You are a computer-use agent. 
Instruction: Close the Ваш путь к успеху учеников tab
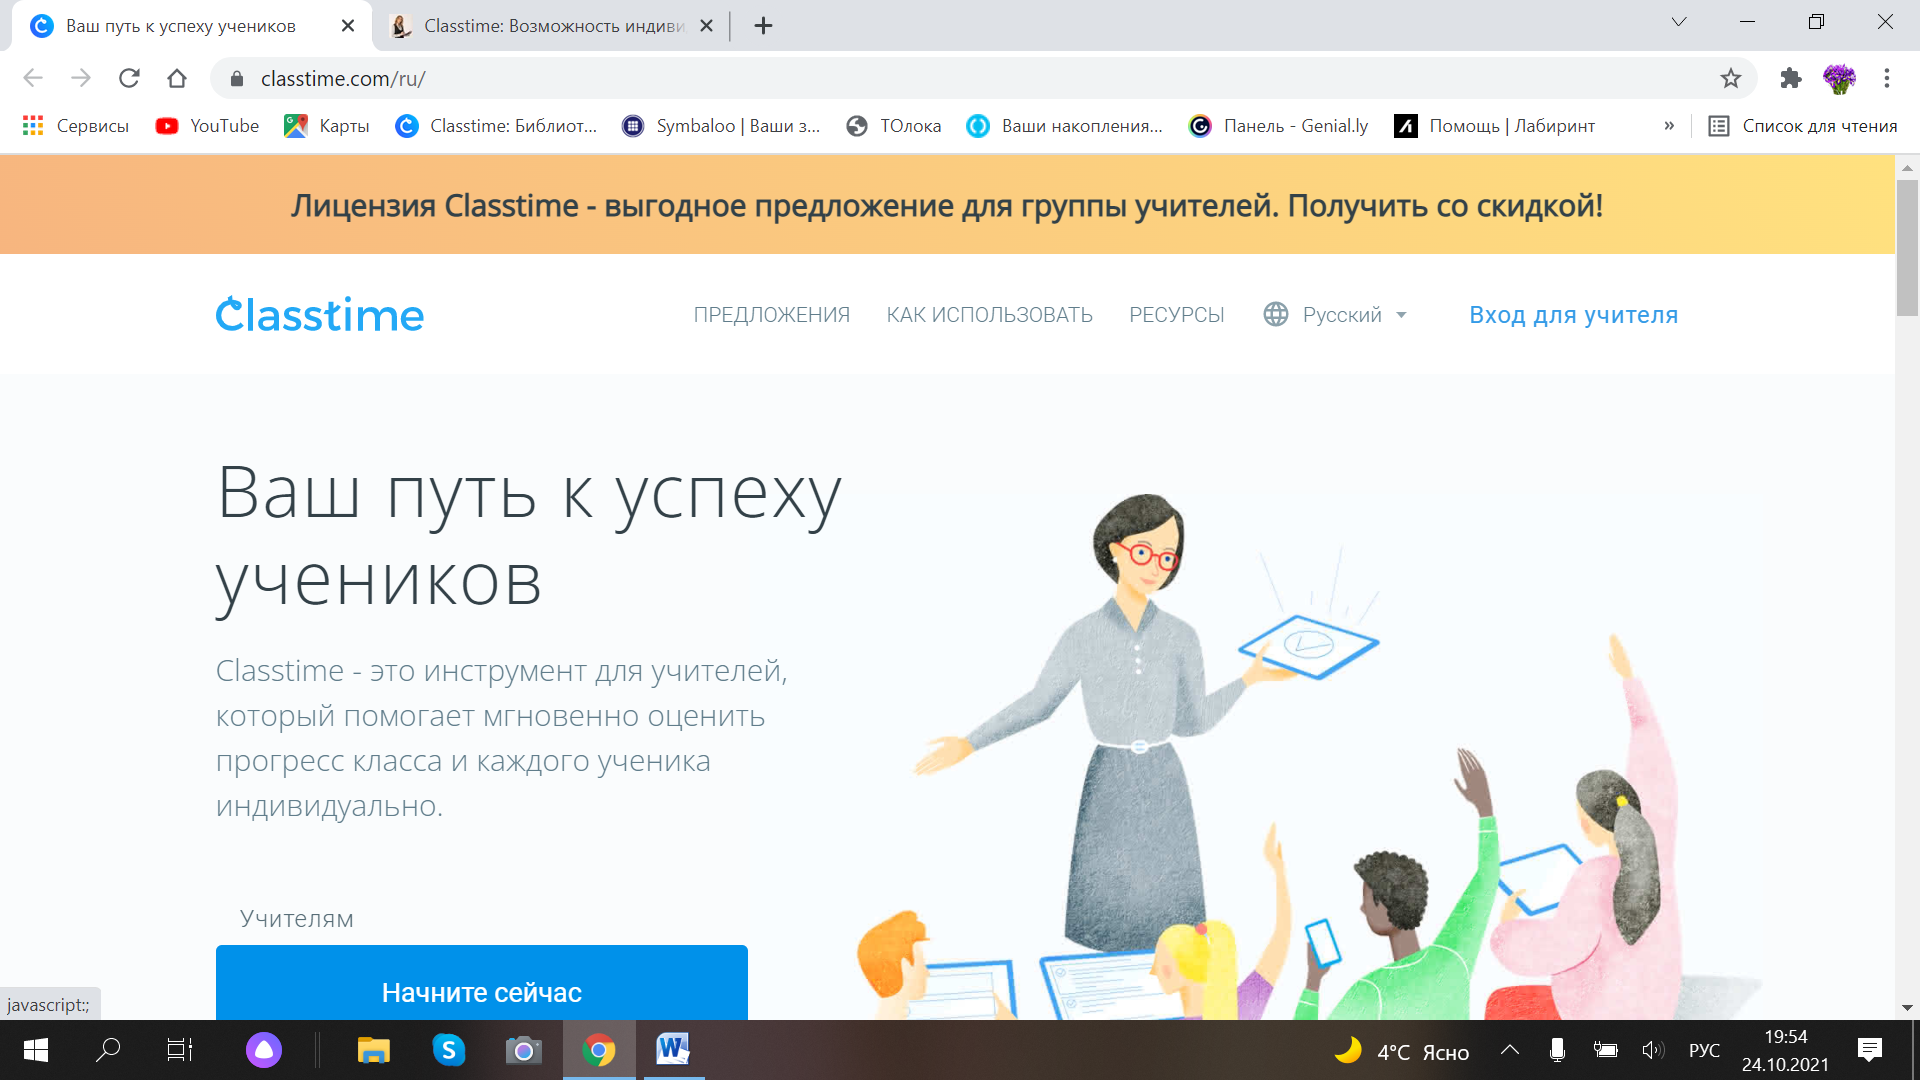(x=348, y=26)
